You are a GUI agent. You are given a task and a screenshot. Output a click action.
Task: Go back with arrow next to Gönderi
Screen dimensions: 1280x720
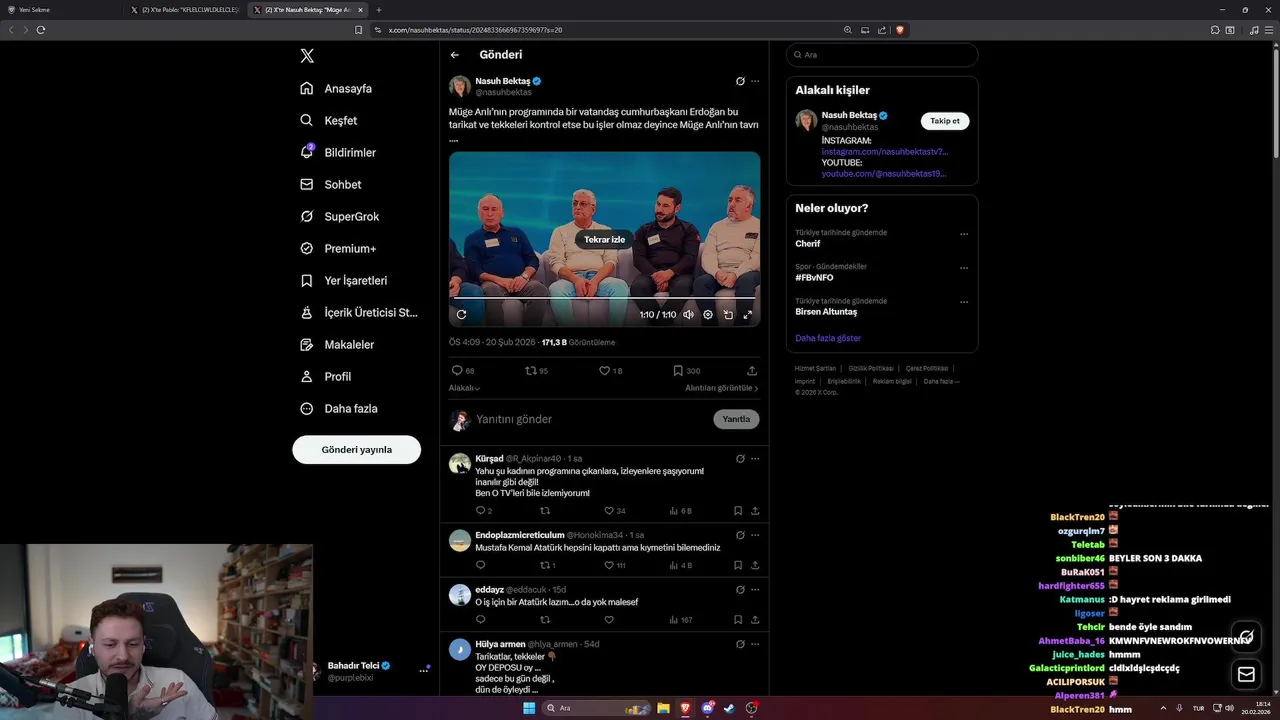(x=455, y=55)
